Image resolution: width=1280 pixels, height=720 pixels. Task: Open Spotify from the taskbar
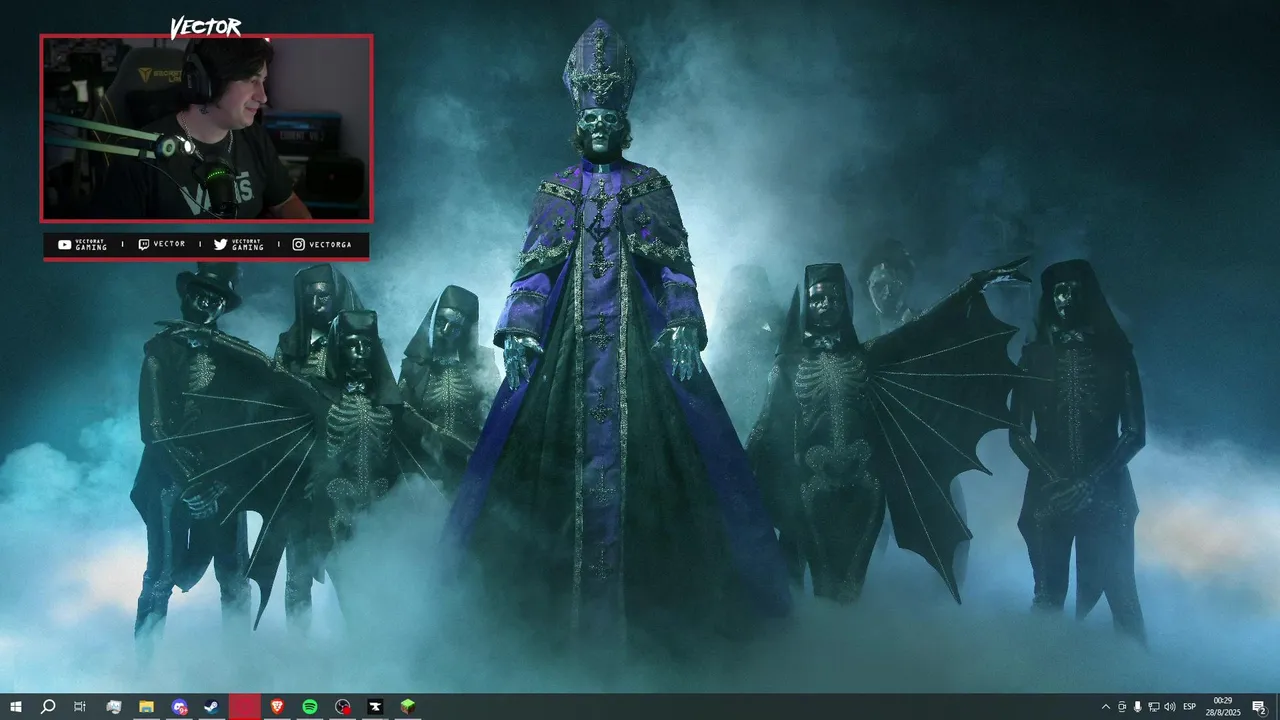click(310, 707)
